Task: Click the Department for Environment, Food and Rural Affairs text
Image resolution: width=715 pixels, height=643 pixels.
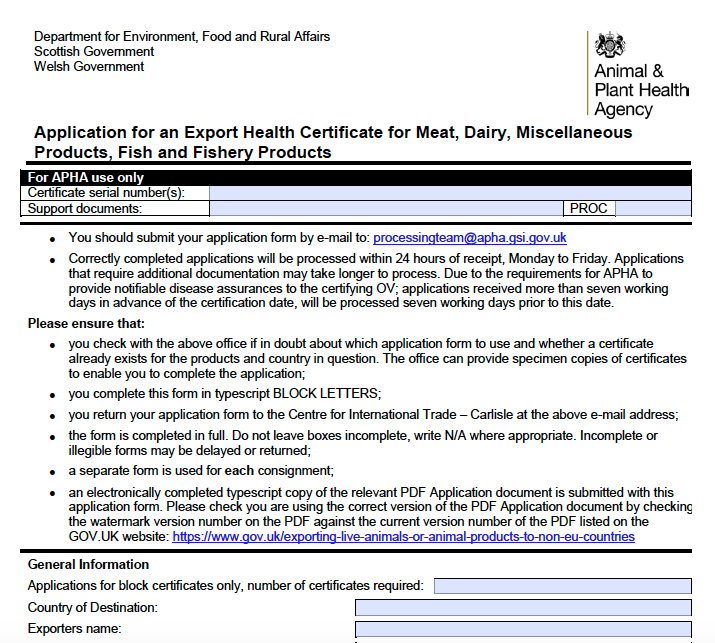Action: 182,36
